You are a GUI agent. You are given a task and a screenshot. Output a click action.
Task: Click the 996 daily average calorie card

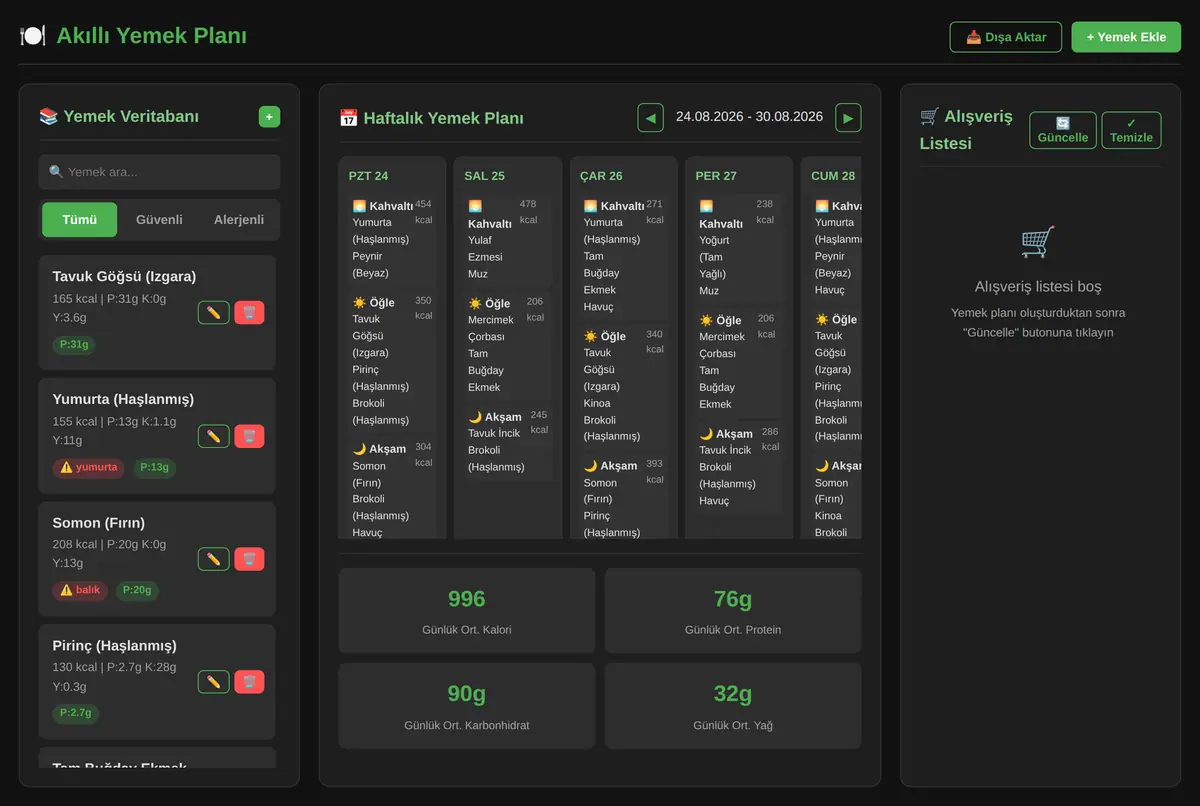click(467, 611)
